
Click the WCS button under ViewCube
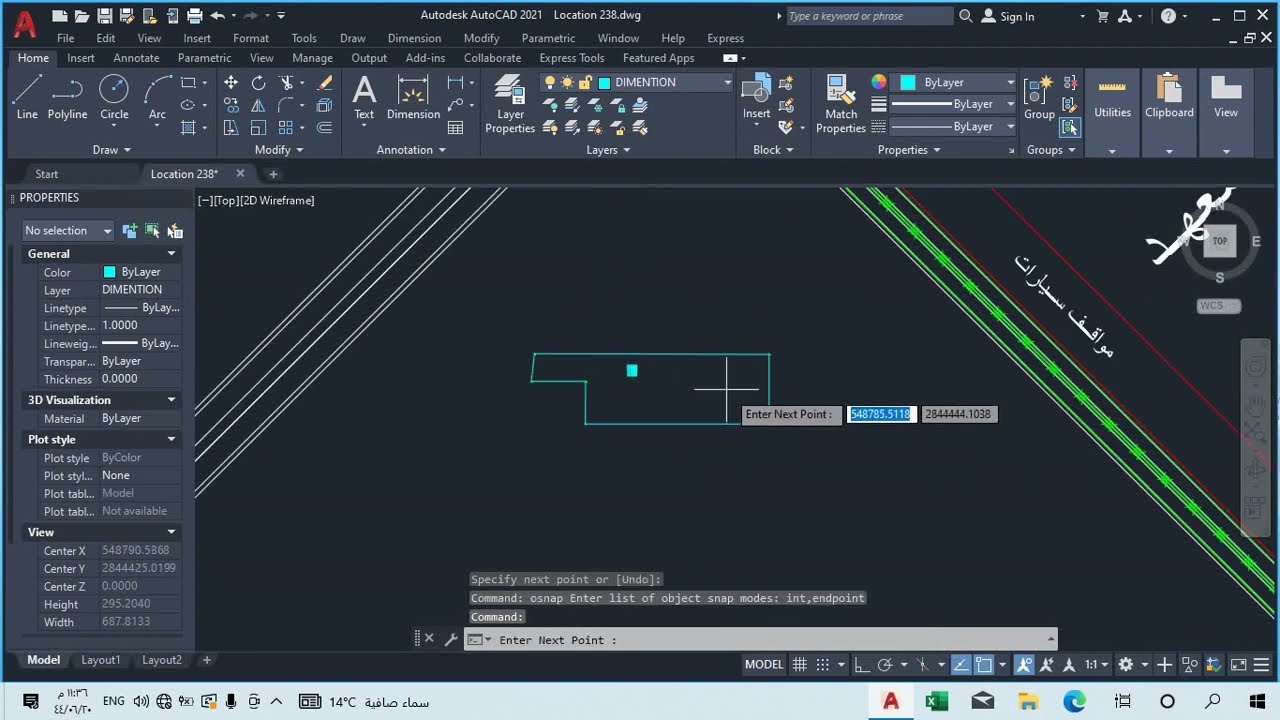click(x=1219, y=306)
